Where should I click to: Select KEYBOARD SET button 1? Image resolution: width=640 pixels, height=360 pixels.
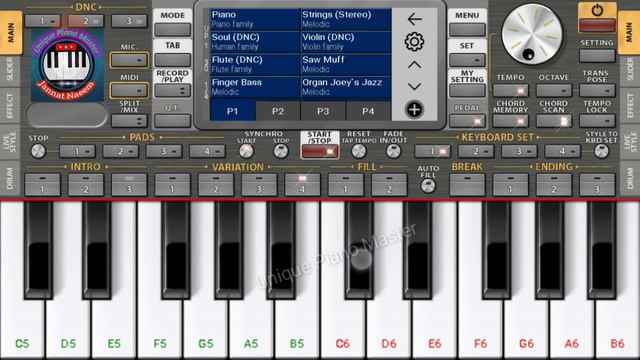click(433, 151)
